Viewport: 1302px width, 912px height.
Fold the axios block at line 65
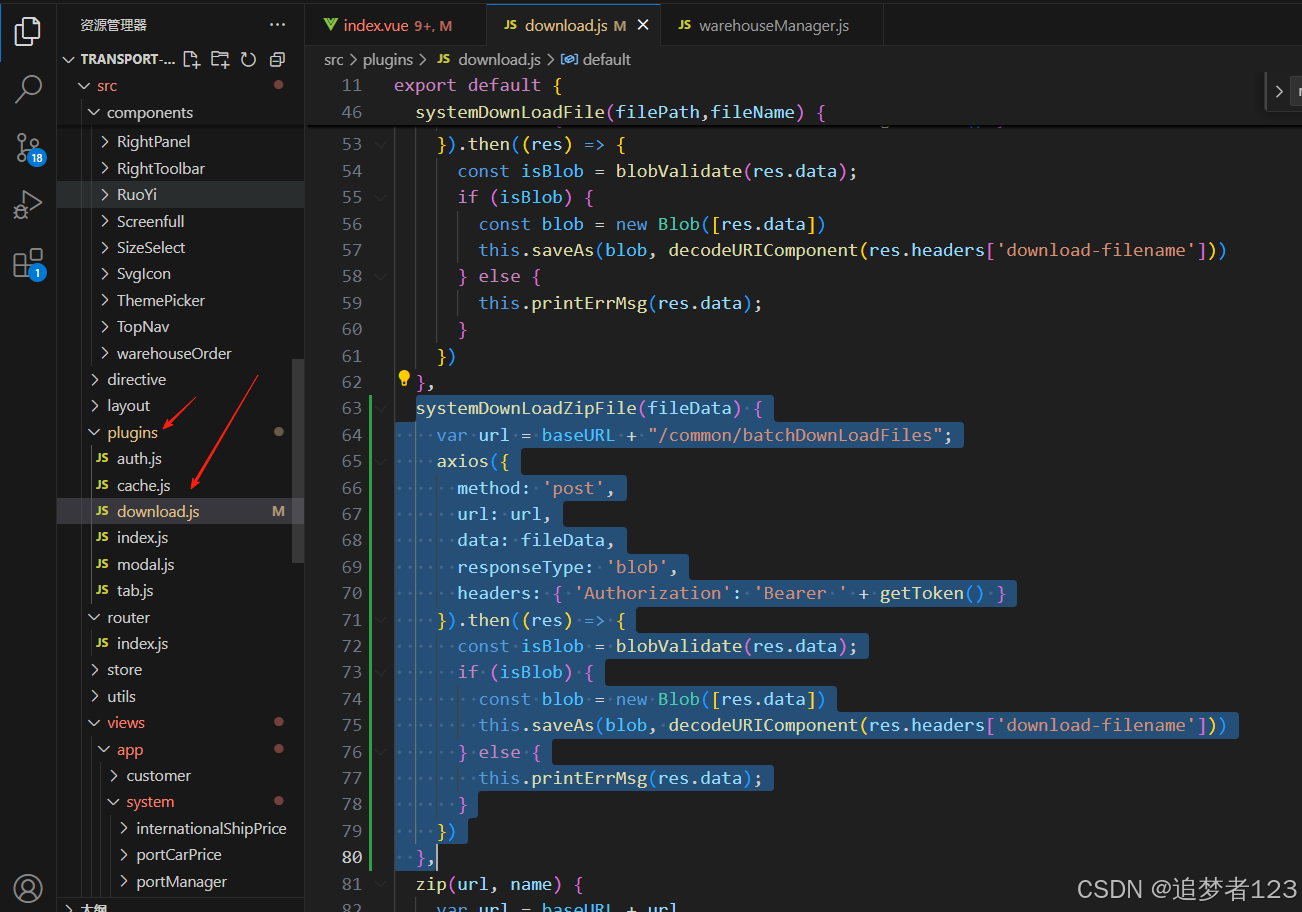tap(380, 461)
